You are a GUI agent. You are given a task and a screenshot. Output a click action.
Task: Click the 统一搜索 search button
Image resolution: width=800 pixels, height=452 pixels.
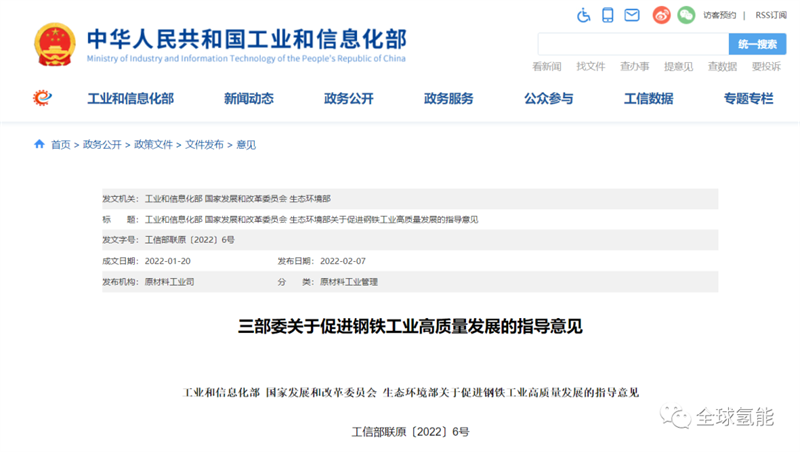tap(757, 44)
